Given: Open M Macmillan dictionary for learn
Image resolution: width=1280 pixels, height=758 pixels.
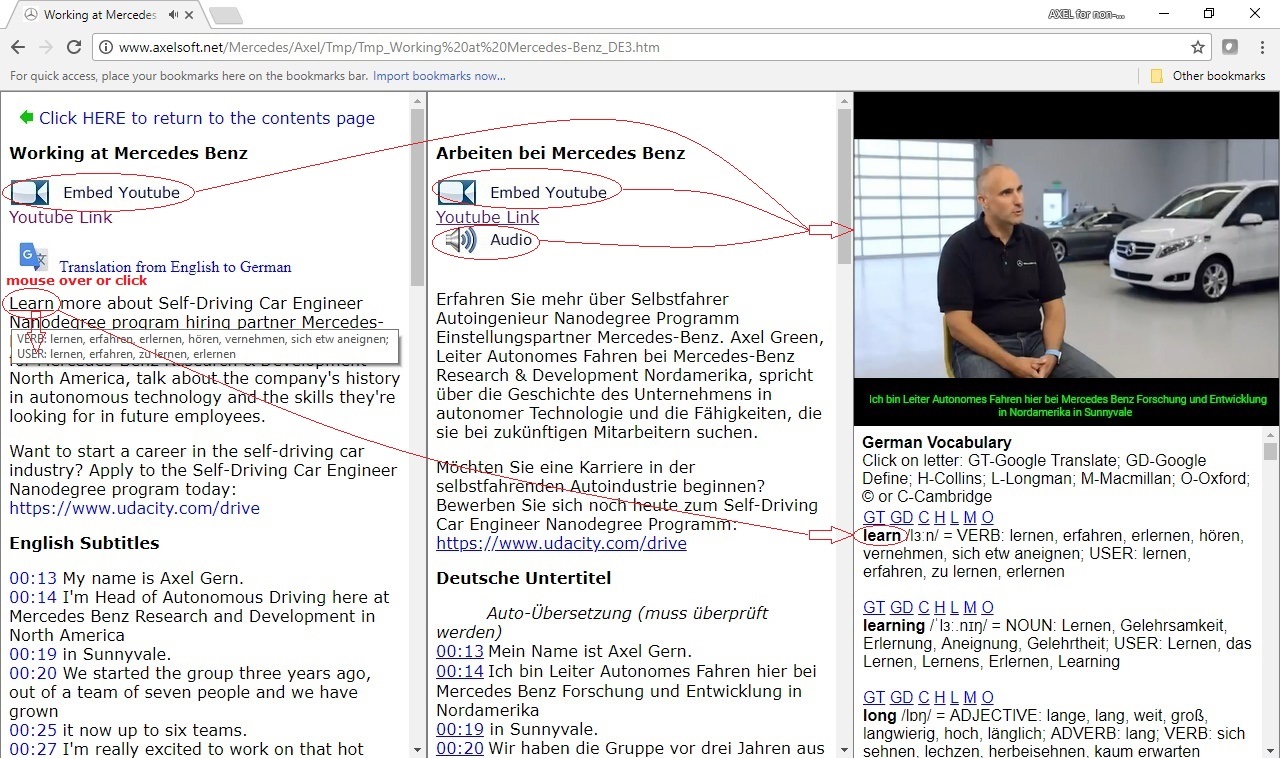Looking at the screenshot, I should click(970, 517).
